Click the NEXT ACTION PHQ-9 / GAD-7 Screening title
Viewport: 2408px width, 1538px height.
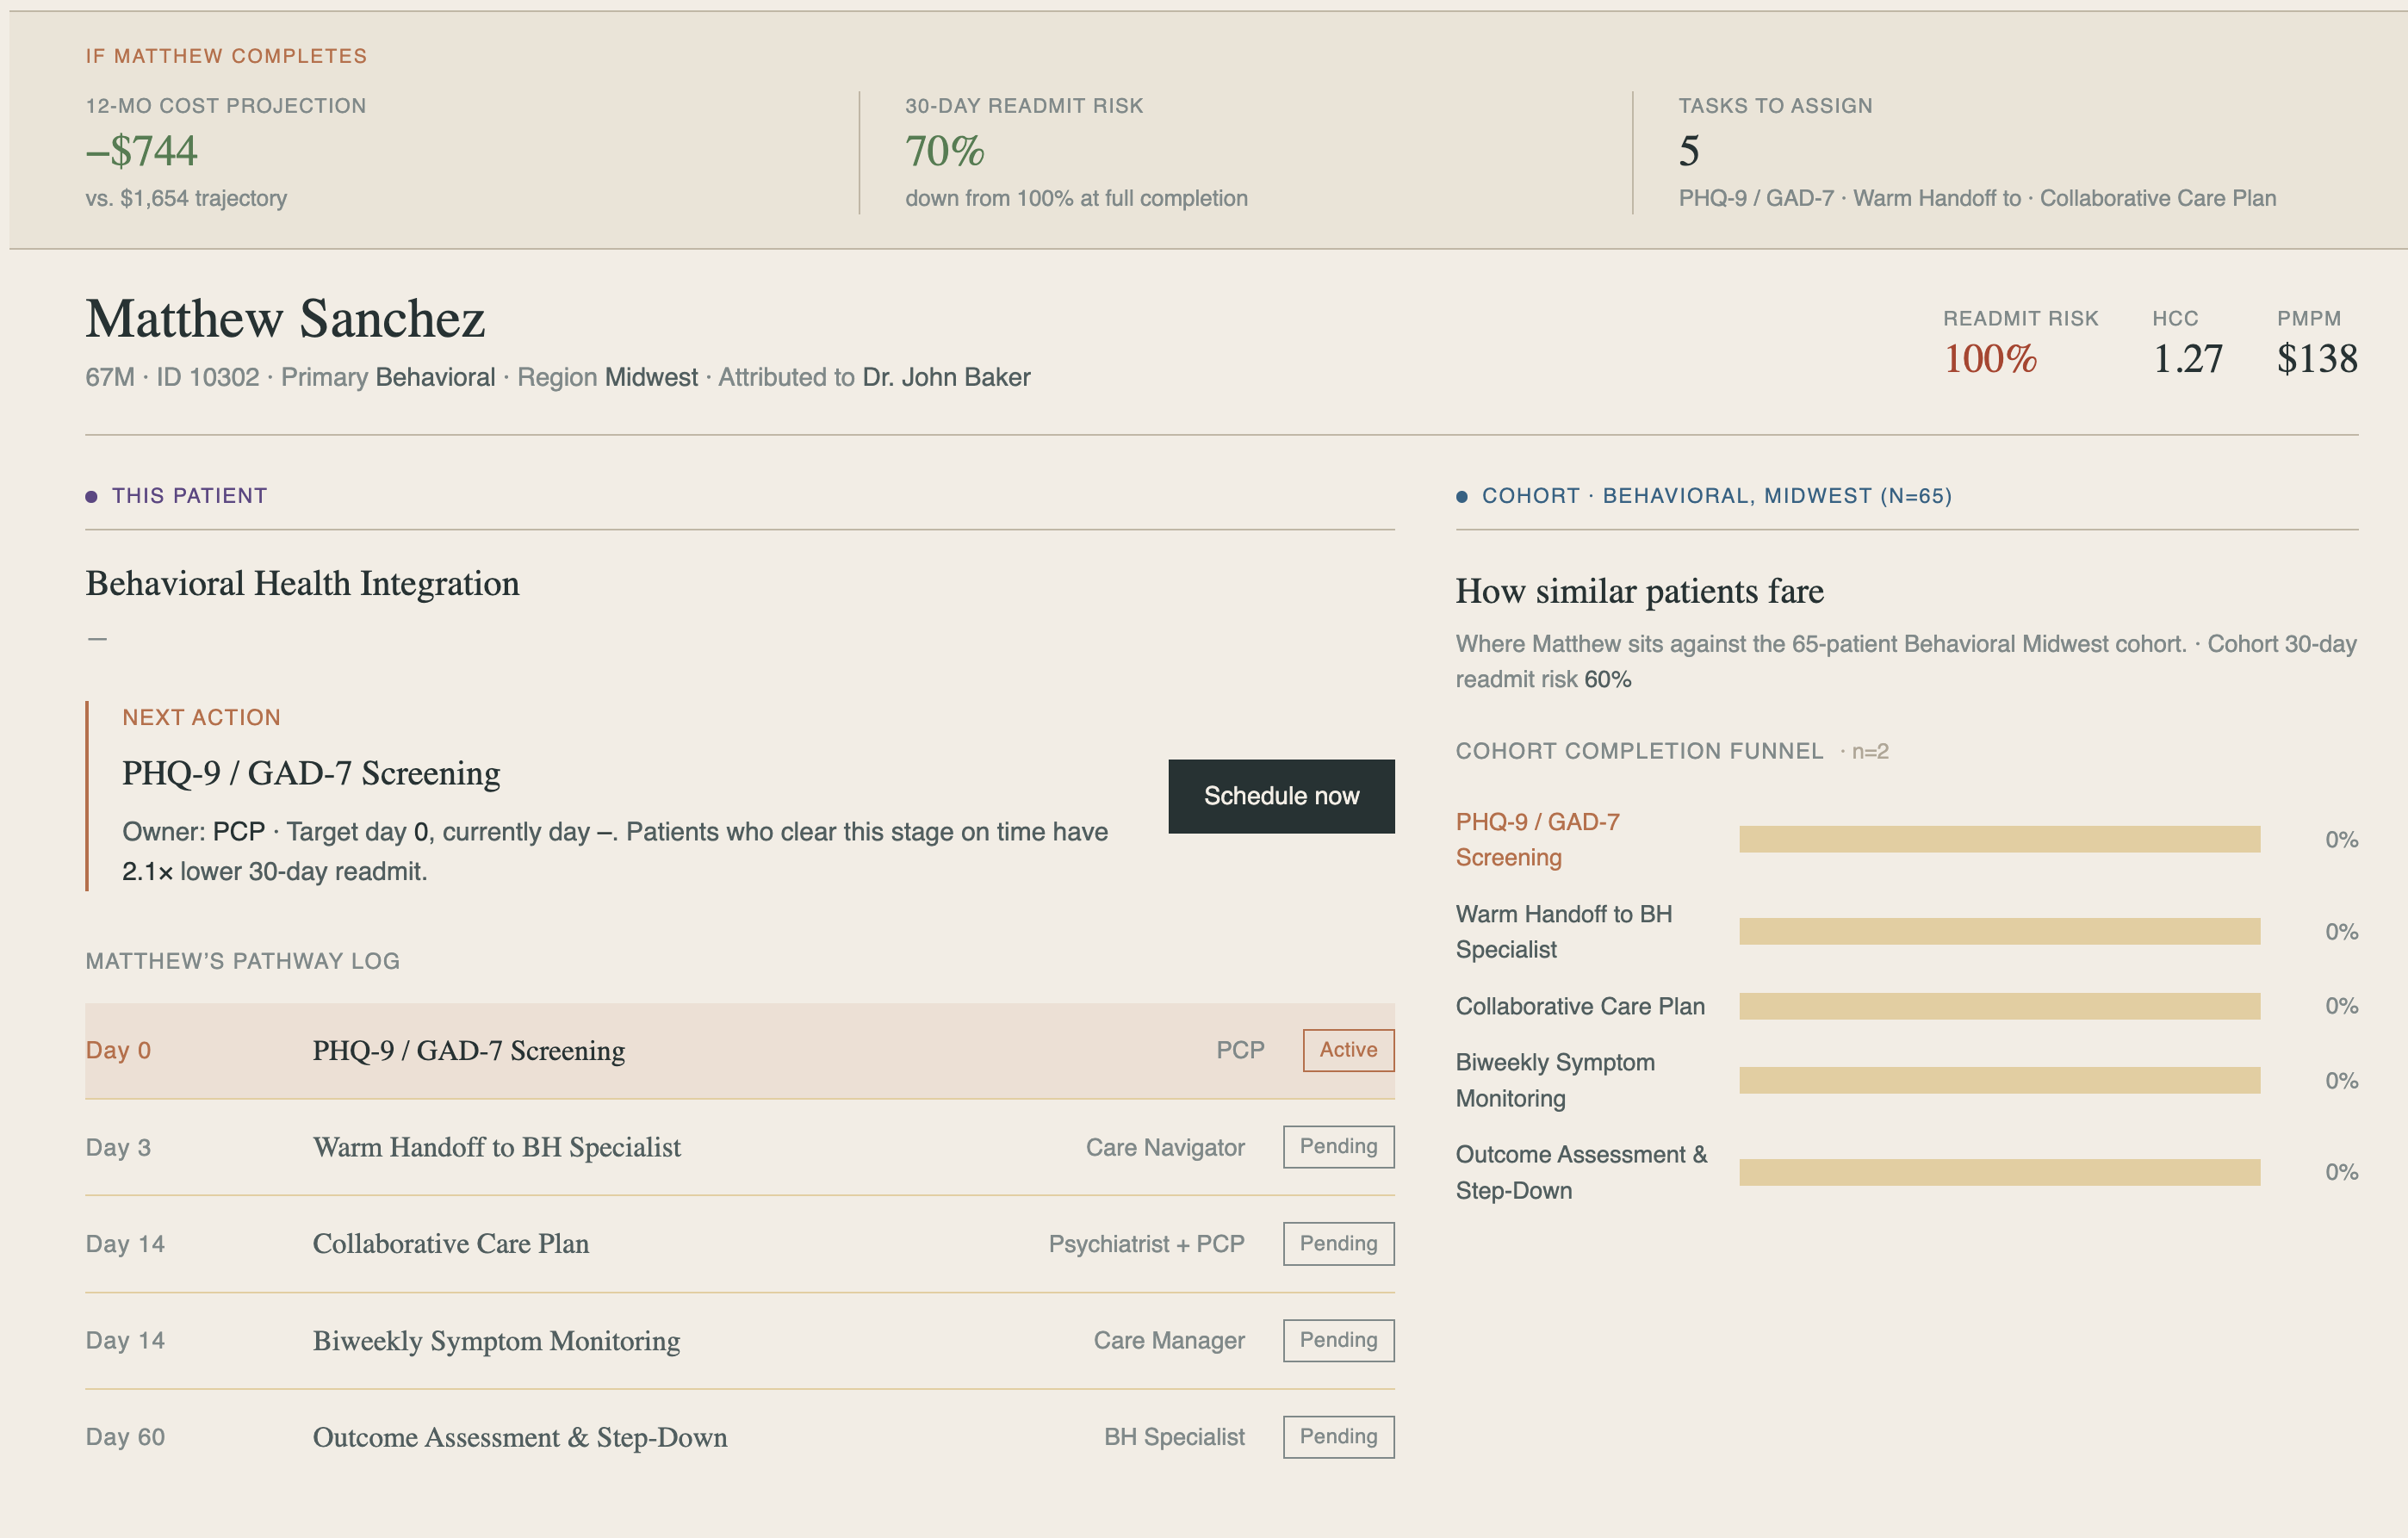coord(311,773)
